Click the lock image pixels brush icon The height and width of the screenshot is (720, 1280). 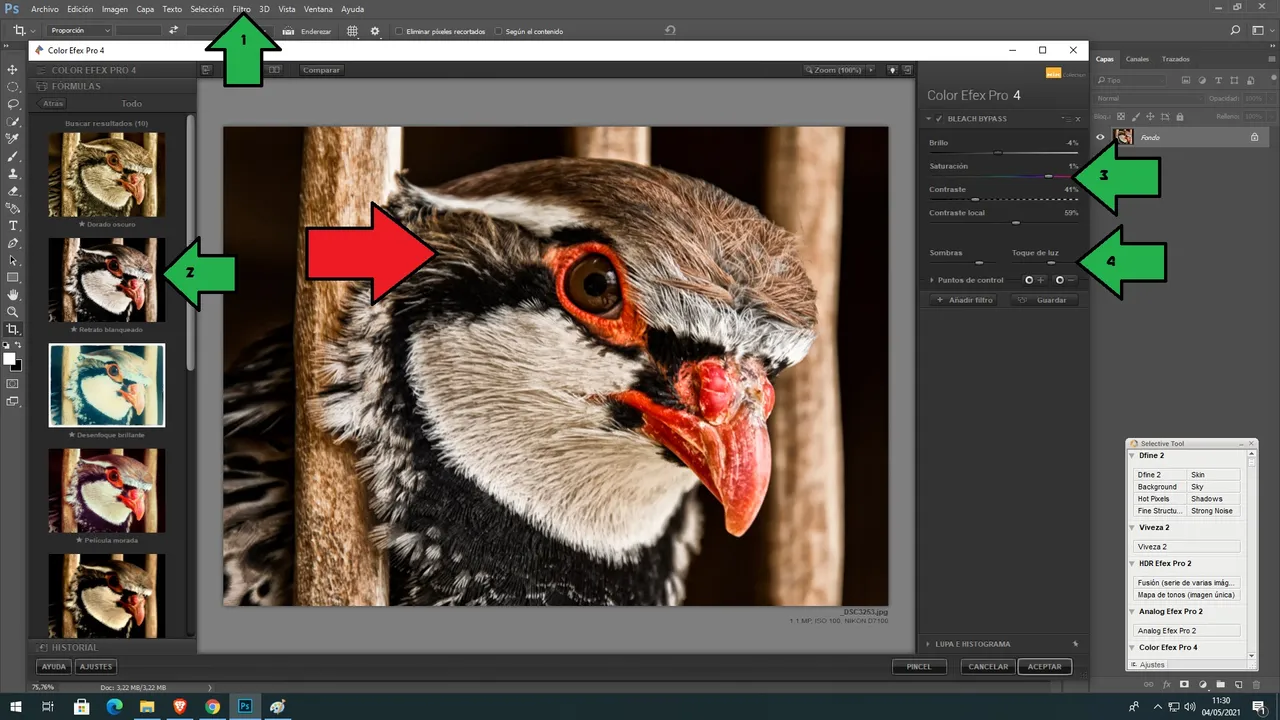pyautogui.click(x=1136, y=116)
